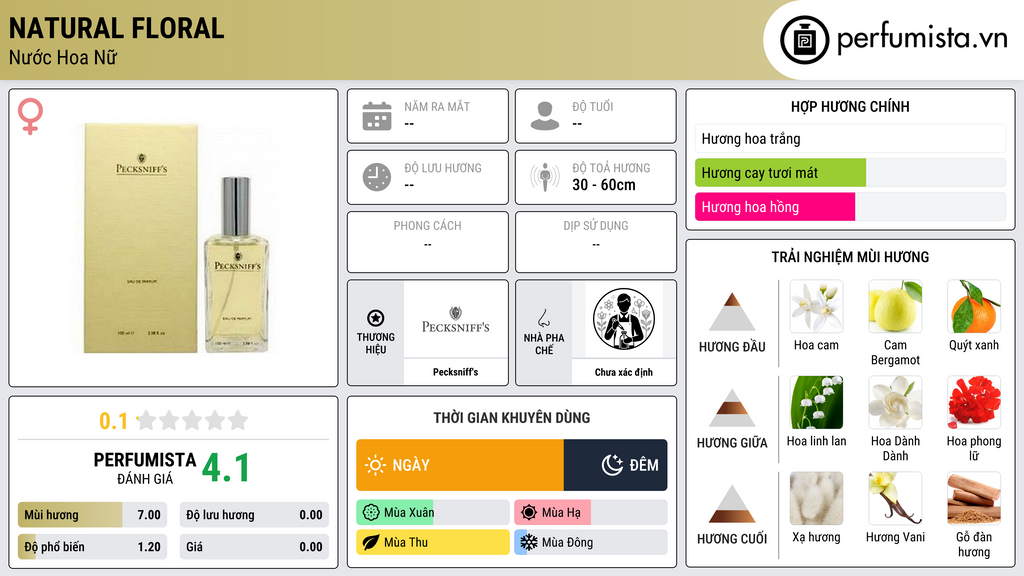Screen dimensions: 1024x576
Task: Click the Hương giữa pyramid icon
Action: tap(732, 408)
